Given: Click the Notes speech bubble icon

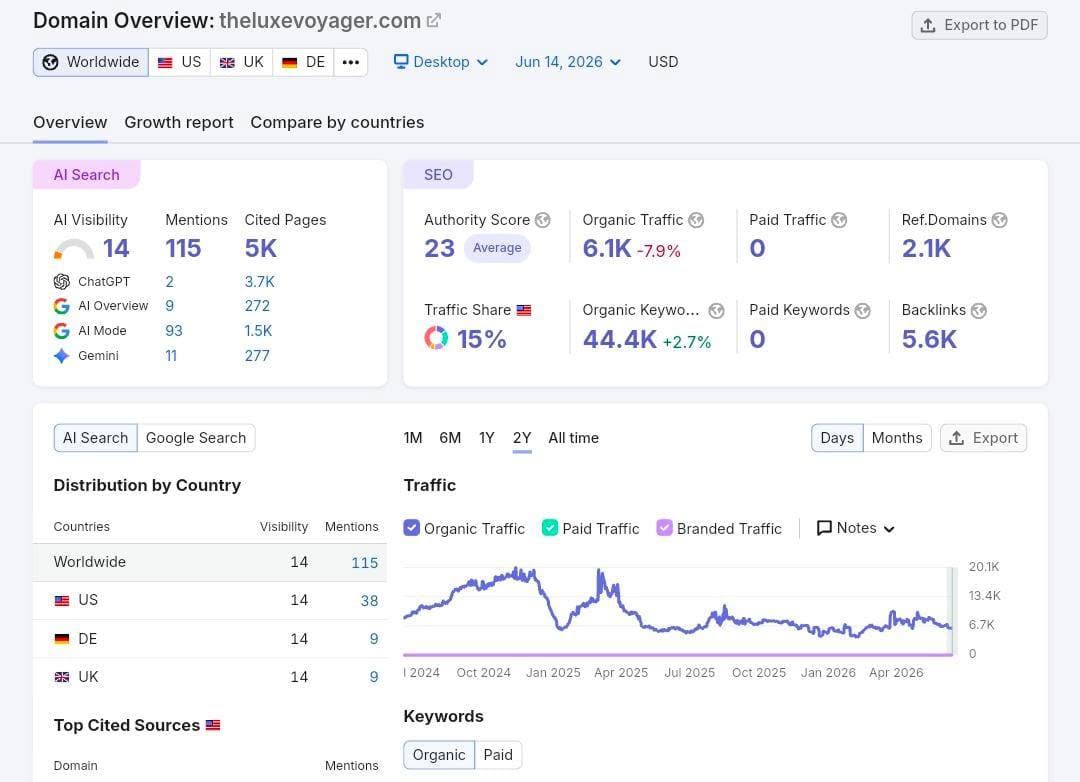Looking at the screenshot, I should 824,528.
